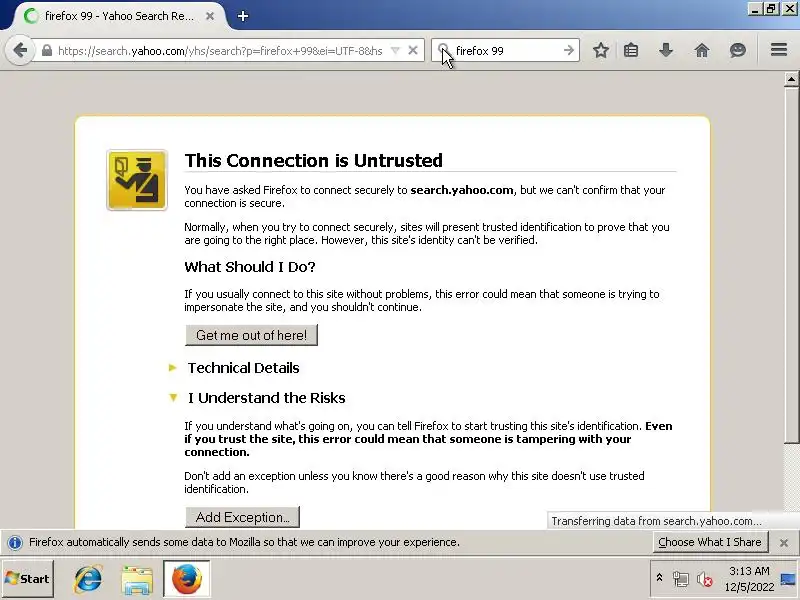
Task: Select the firefox 99 Yahoo Search tab
Action: (x=119, y=16)
